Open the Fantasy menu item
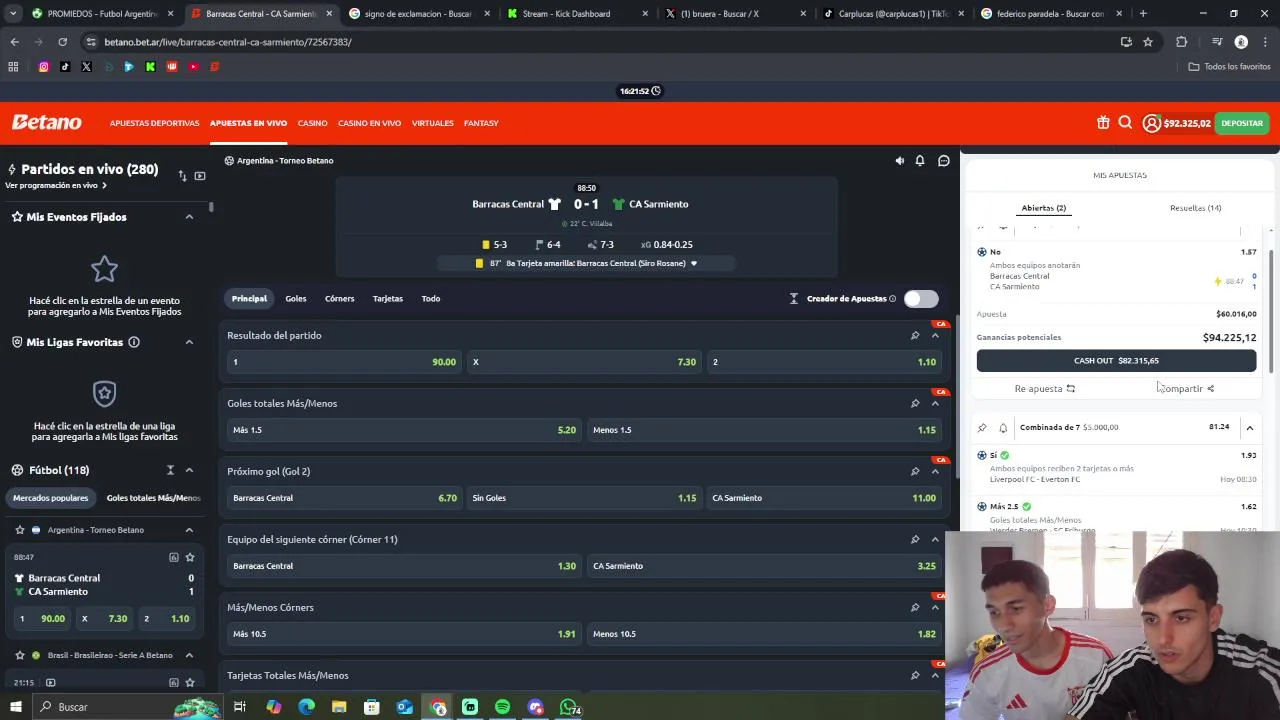1280x720 pixels. (x=481, y=123)
